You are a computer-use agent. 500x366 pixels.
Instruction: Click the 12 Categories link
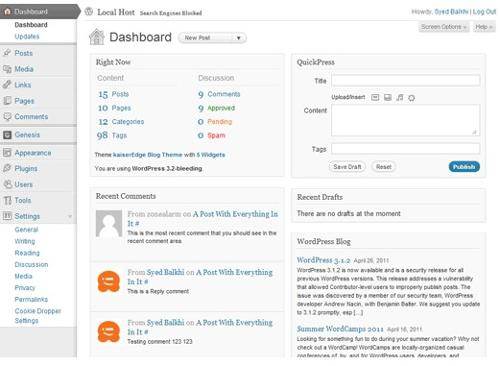coord(121,122)
